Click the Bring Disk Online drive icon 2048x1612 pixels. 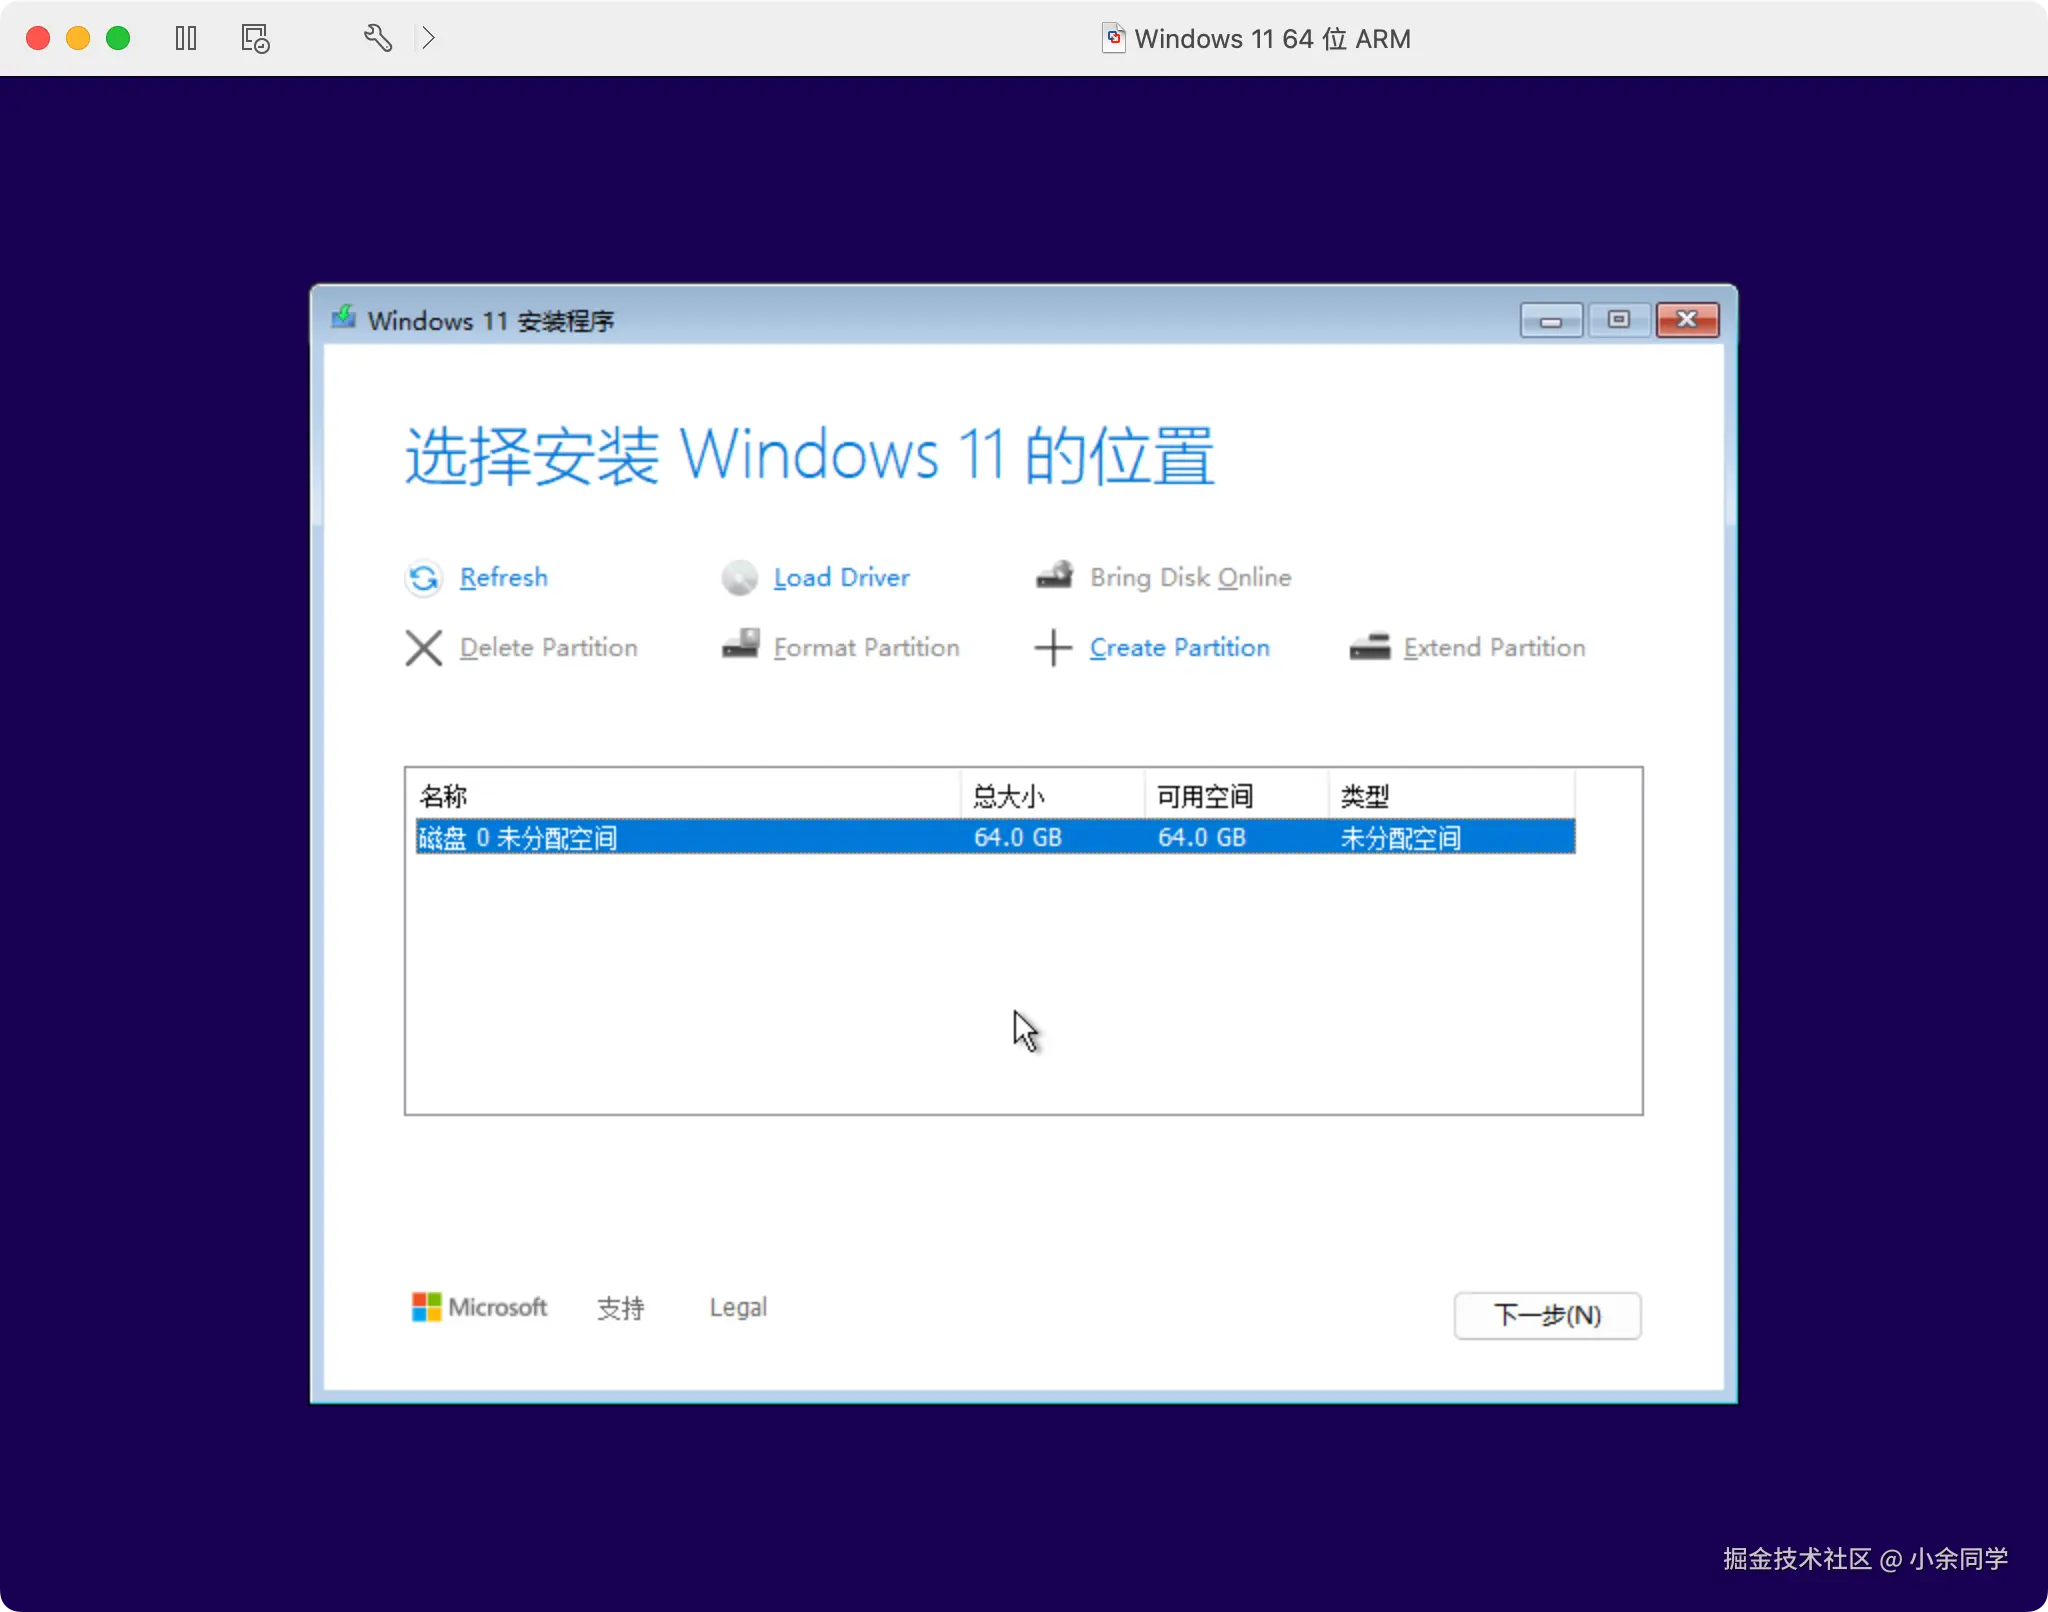point(1055,576)
